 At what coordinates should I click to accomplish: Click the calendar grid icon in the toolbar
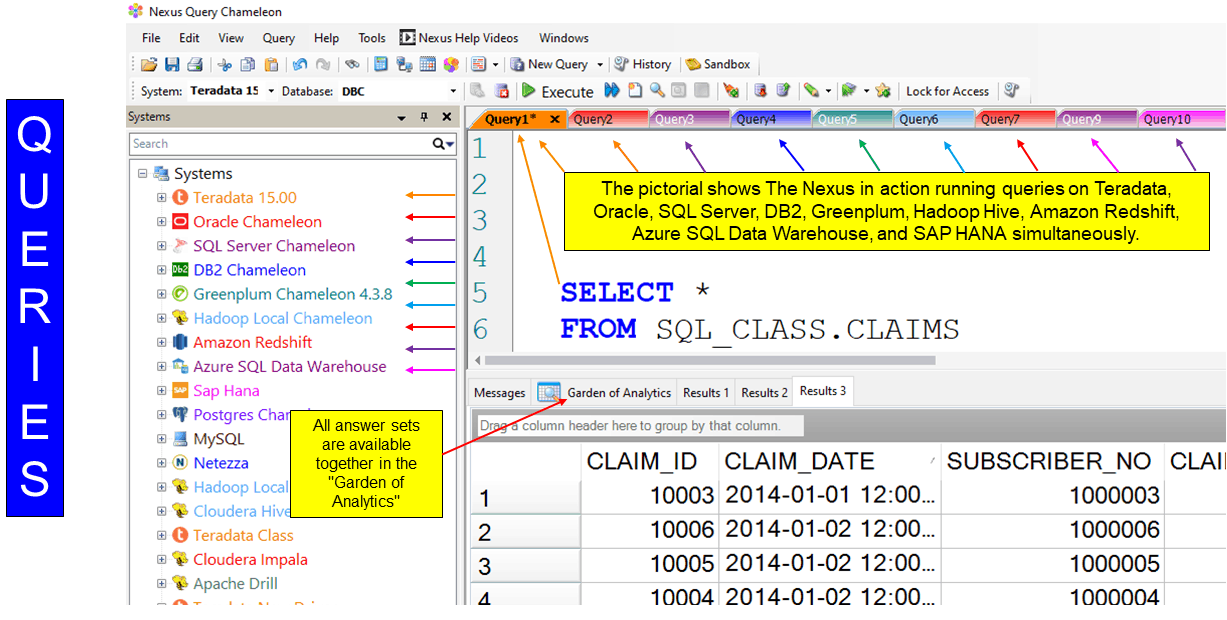point(427,65)
